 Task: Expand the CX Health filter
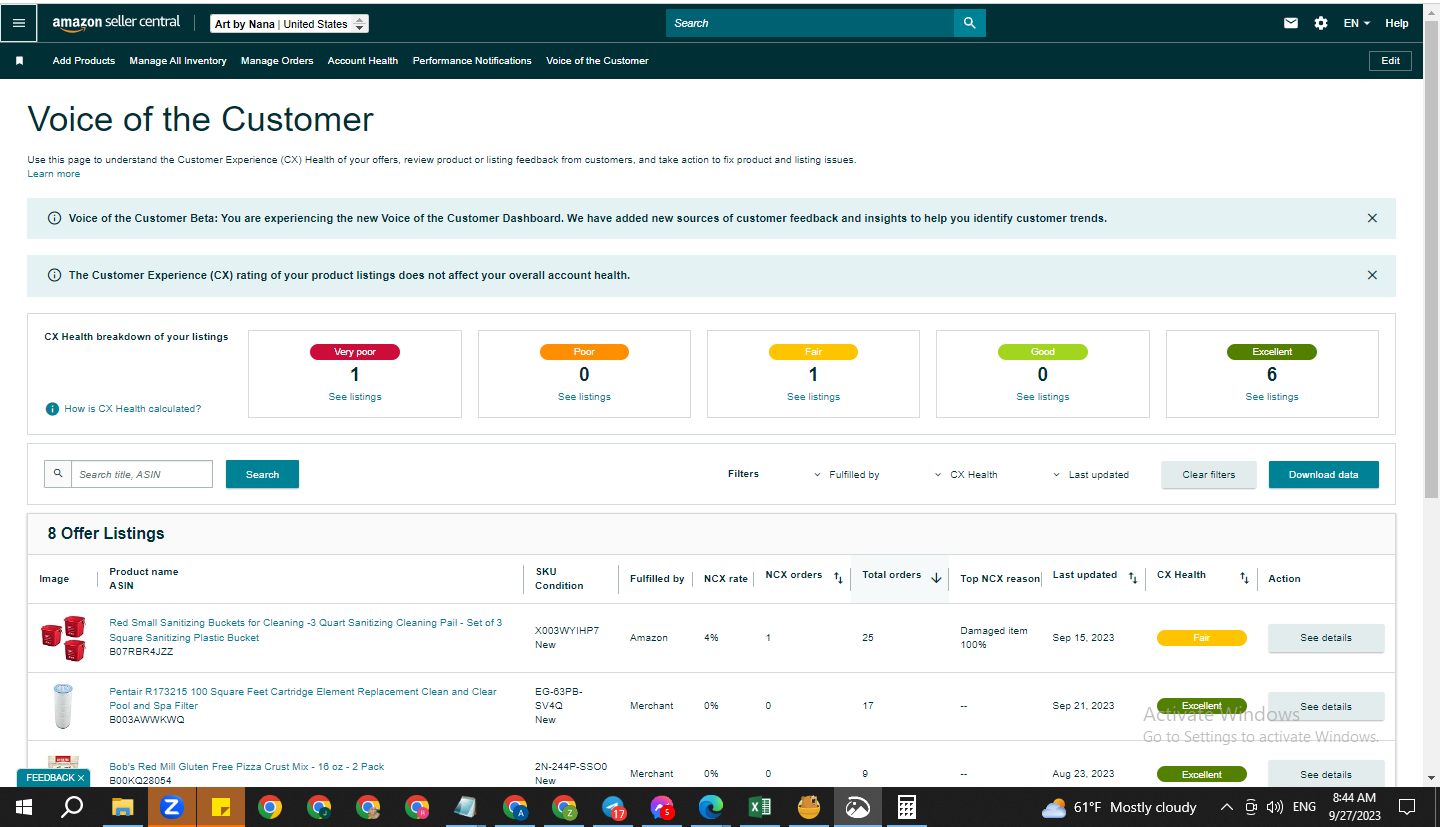[966, 475]
